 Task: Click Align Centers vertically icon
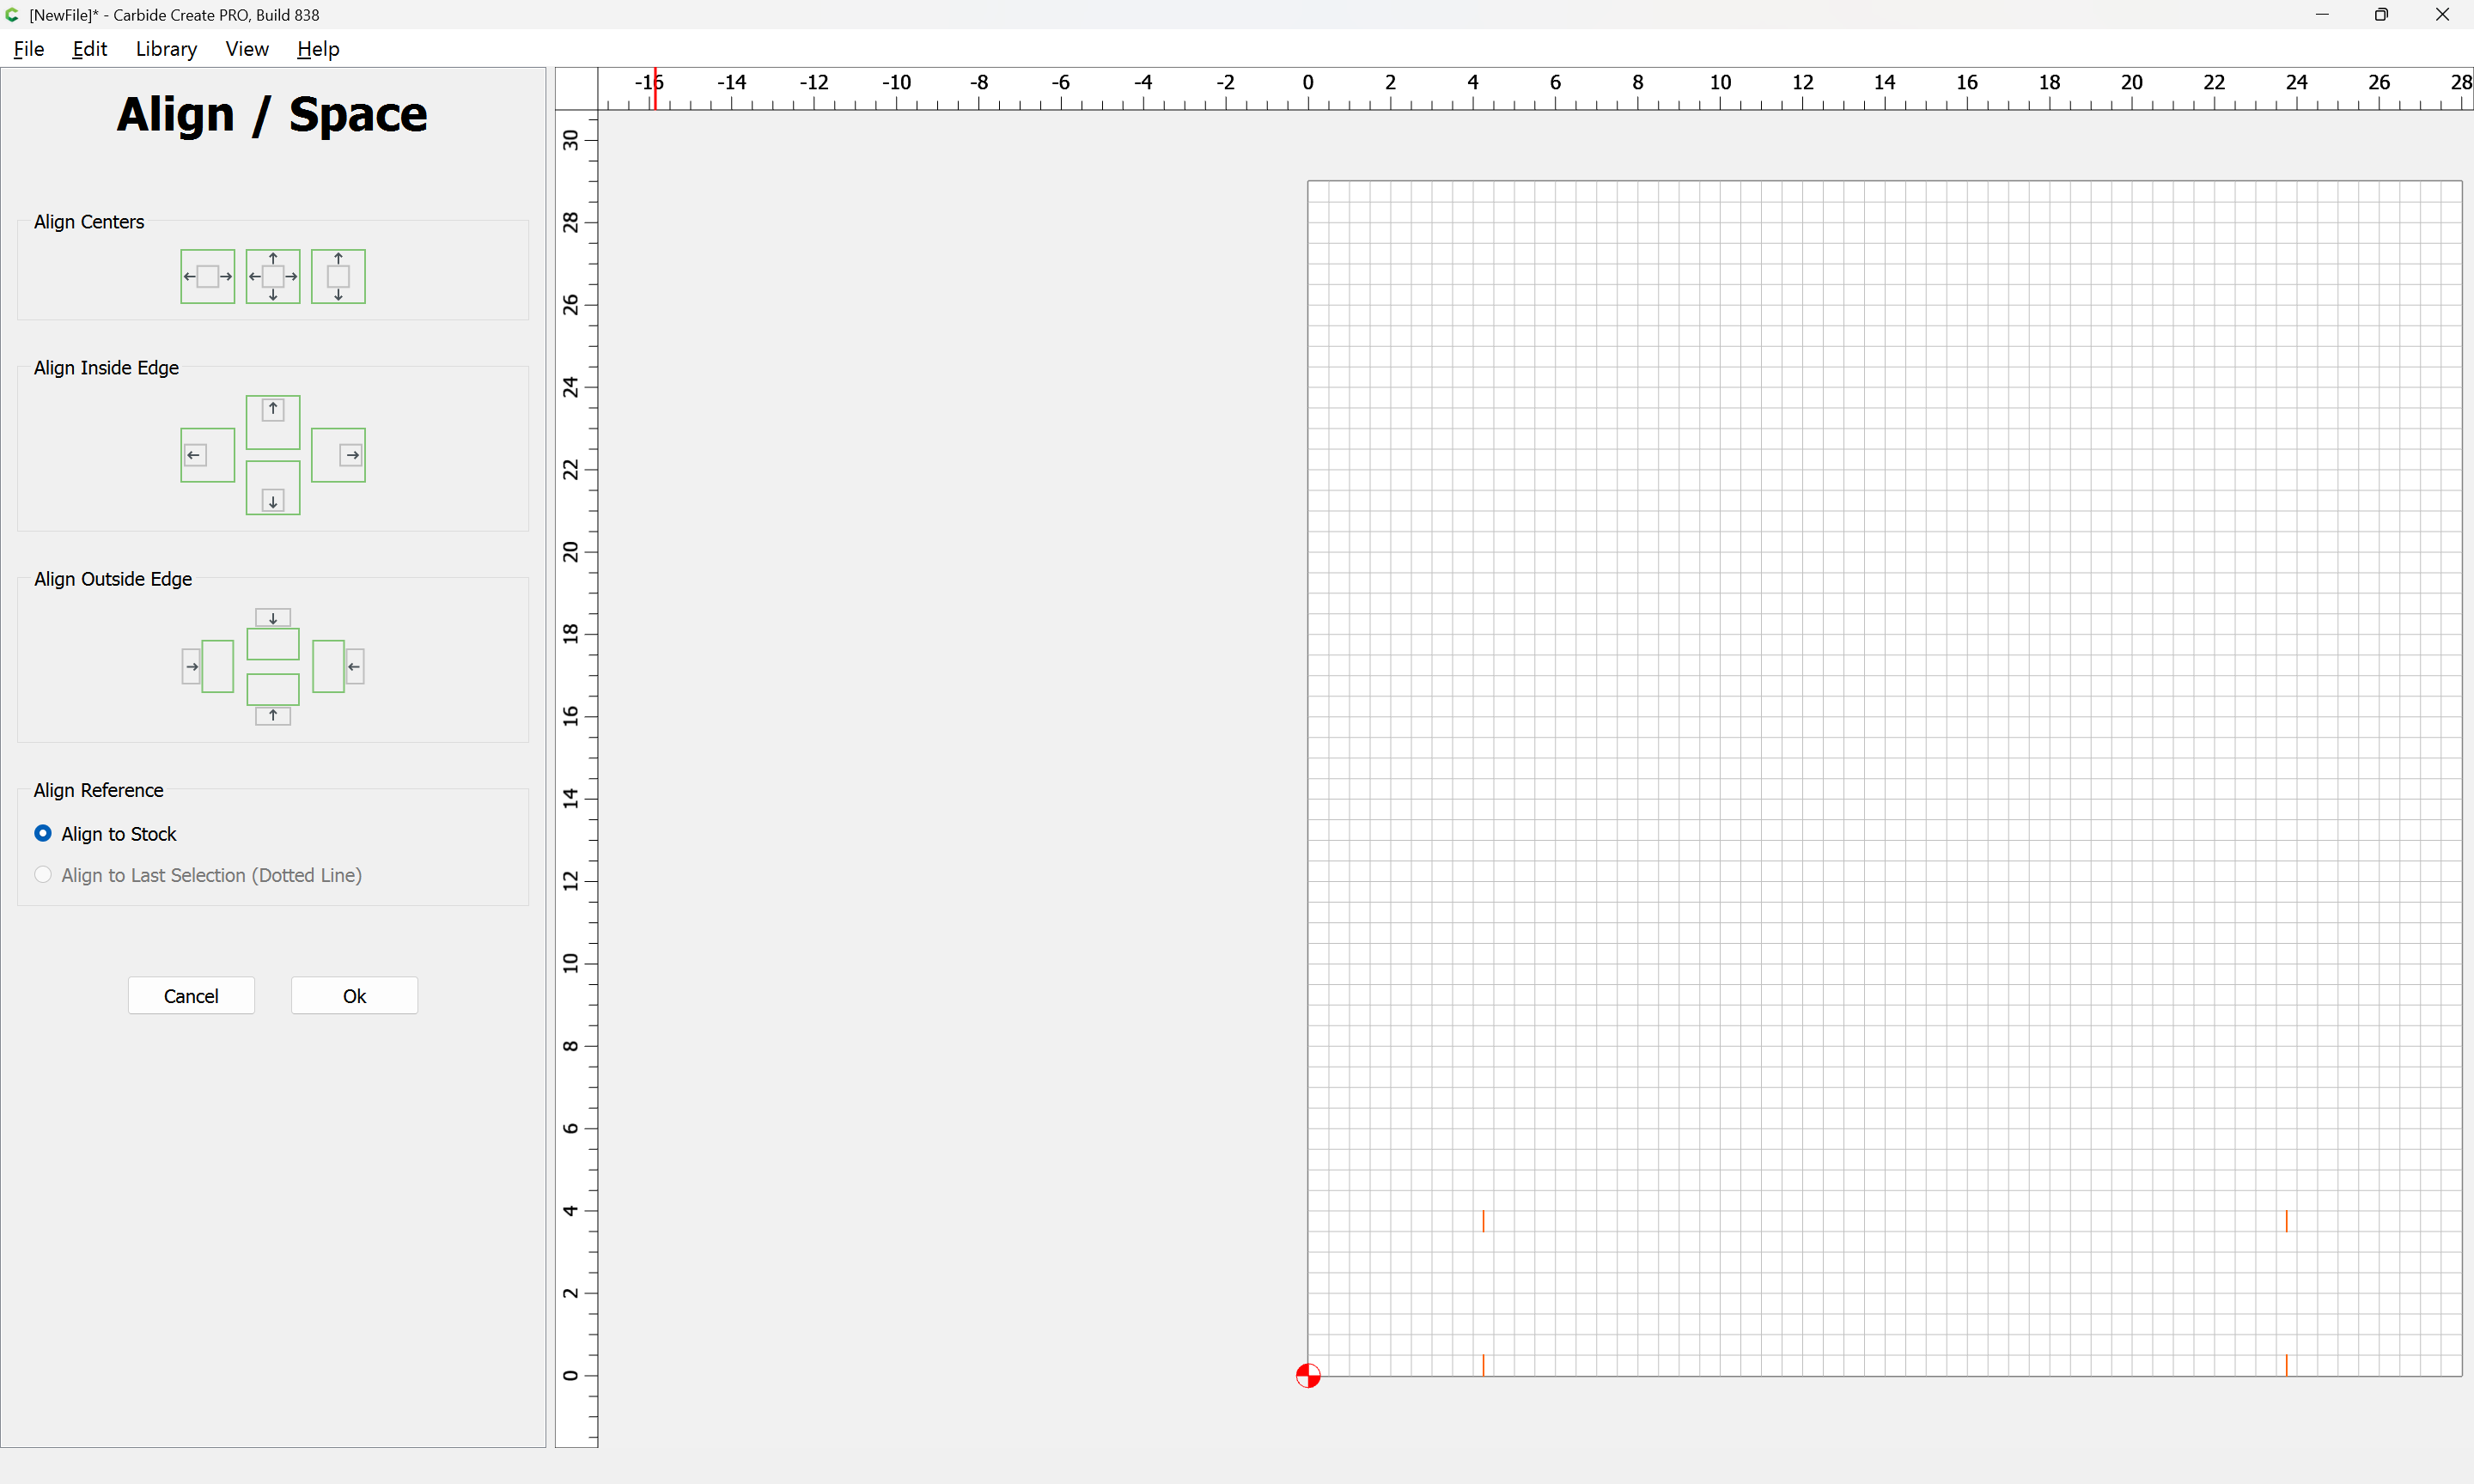pos(338,276)
